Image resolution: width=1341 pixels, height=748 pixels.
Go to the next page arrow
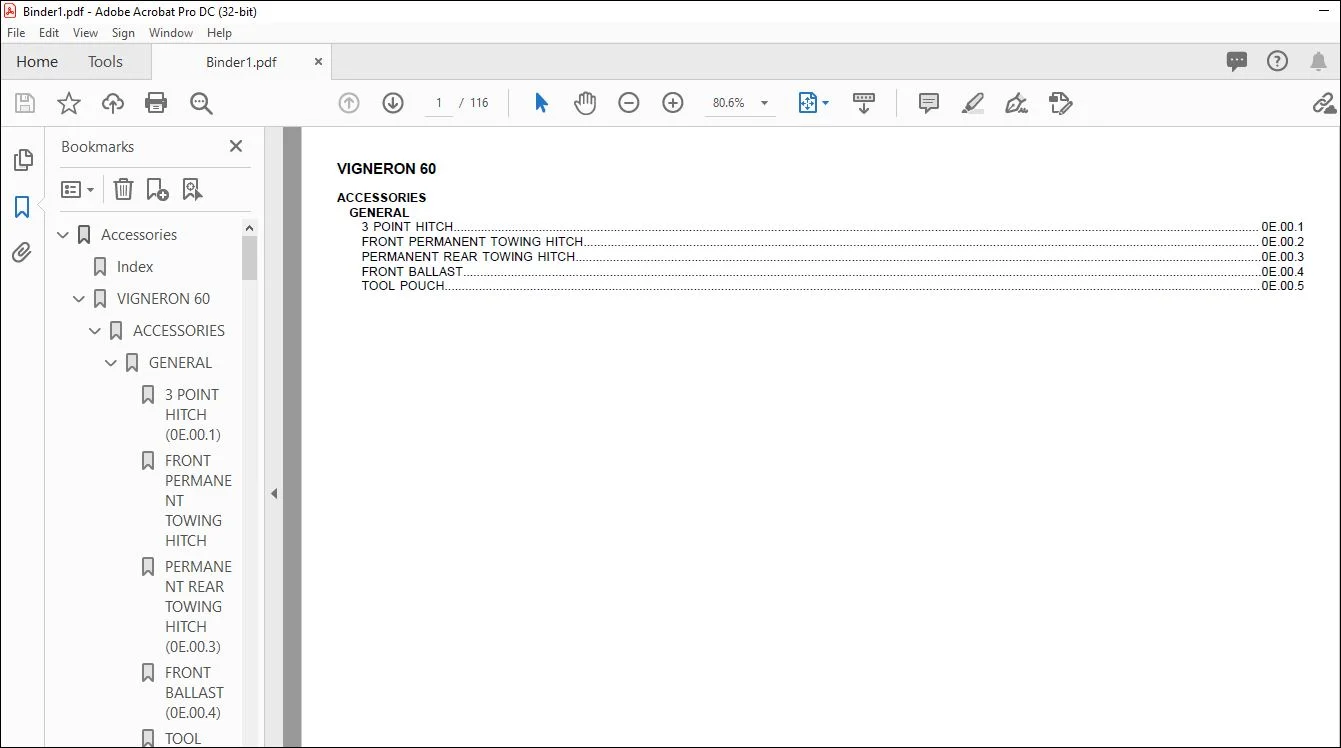click(x=393, y=103)
